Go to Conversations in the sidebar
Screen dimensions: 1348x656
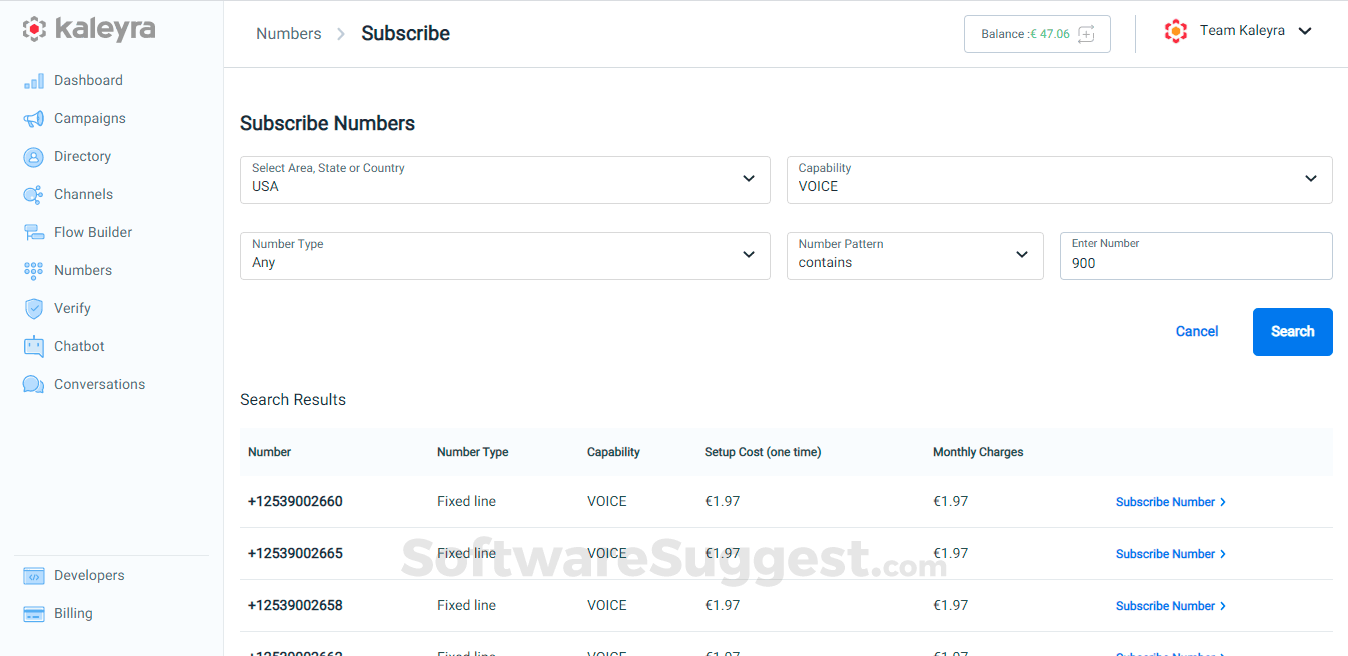tap(99, 385)
